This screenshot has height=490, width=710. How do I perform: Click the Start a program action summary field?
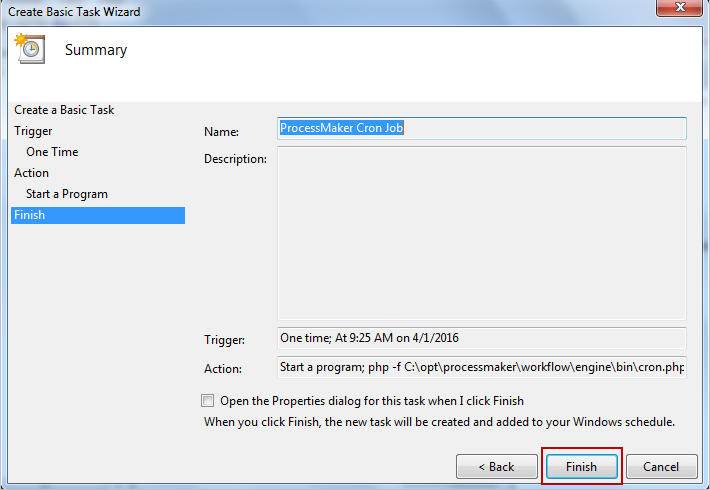coord(481,367)
